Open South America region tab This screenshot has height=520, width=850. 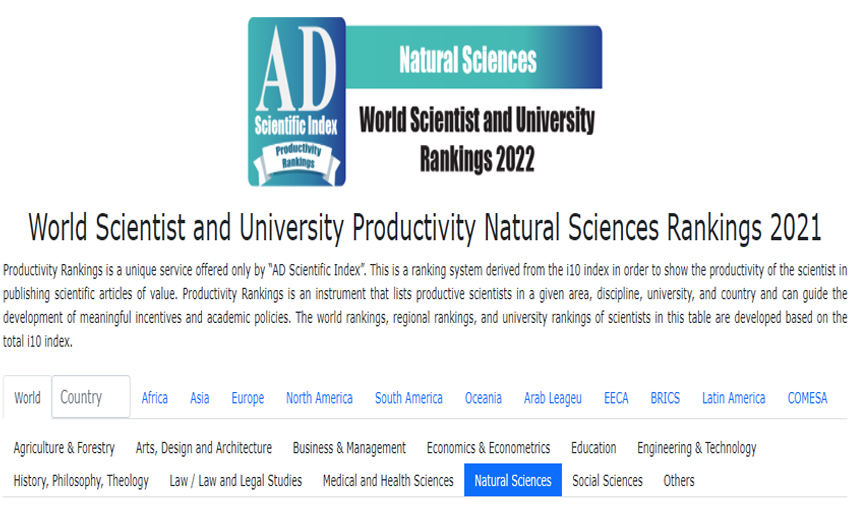click(x=408, y=398)
